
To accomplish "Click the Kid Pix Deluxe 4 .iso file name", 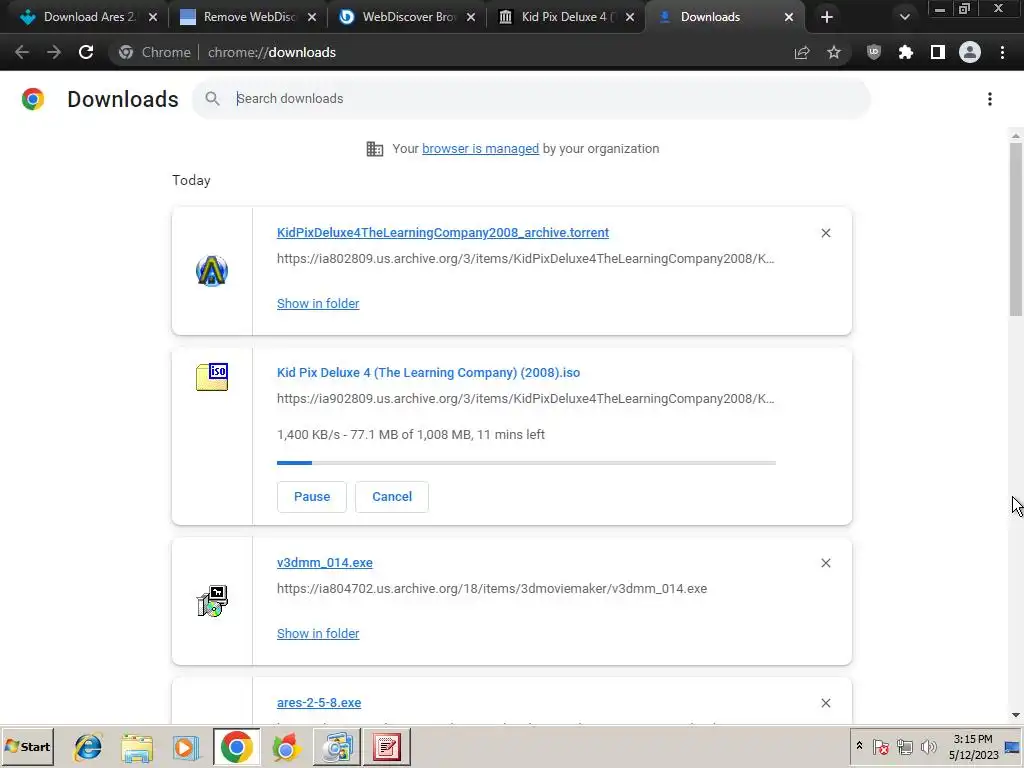I will pyautogui.click(x=428, y=373).
